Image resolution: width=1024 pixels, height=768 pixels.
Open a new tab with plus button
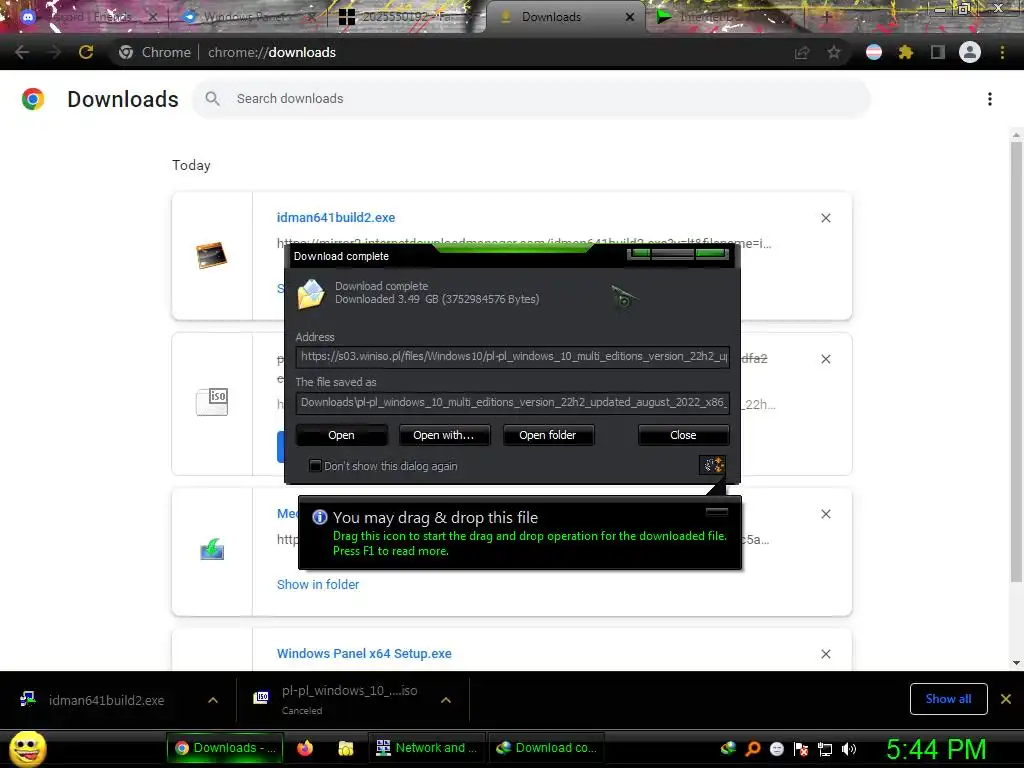(827, 17)
